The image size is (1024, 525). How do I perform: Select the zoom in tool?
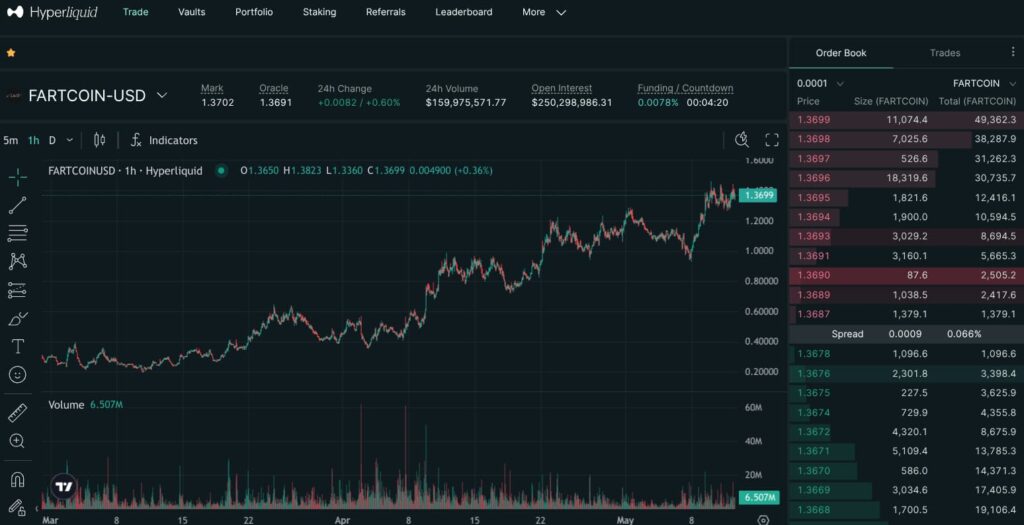[18, 441]
